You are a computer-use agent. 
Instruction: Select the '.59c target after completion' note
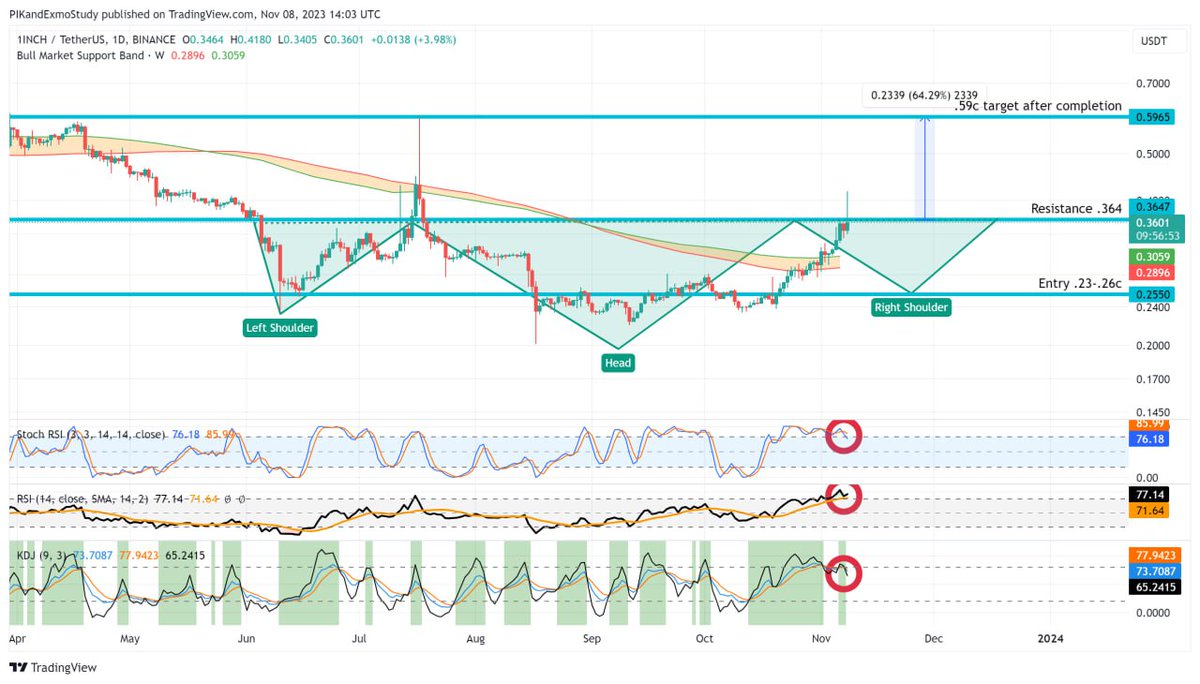(1038, 106)
